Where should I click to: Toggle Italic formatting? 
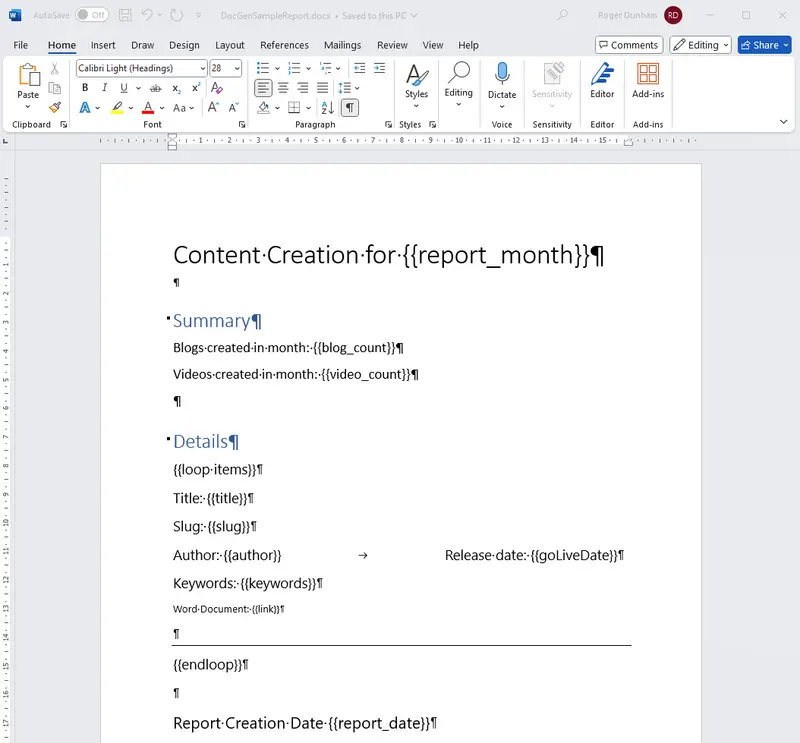104,88
